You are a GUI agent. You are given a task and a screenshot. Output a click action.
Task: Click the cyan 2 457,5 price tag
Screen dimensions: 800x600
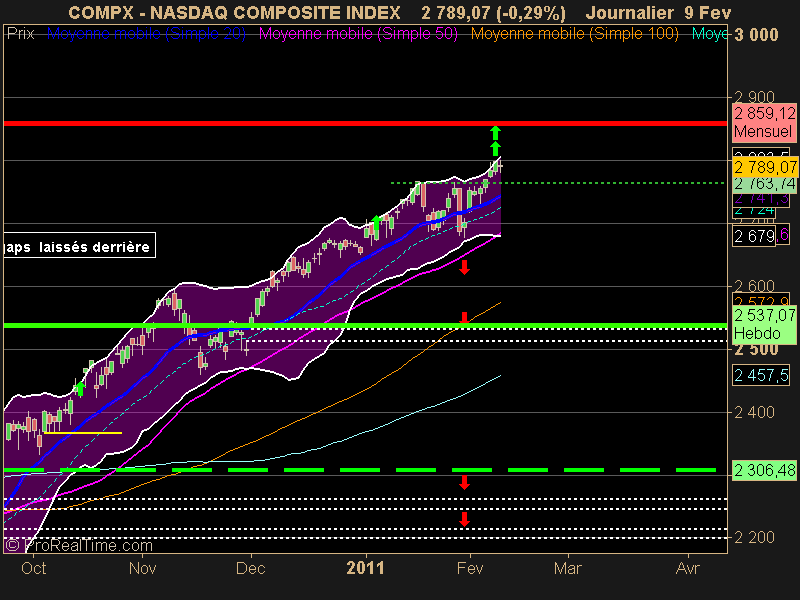click(761, 376)
